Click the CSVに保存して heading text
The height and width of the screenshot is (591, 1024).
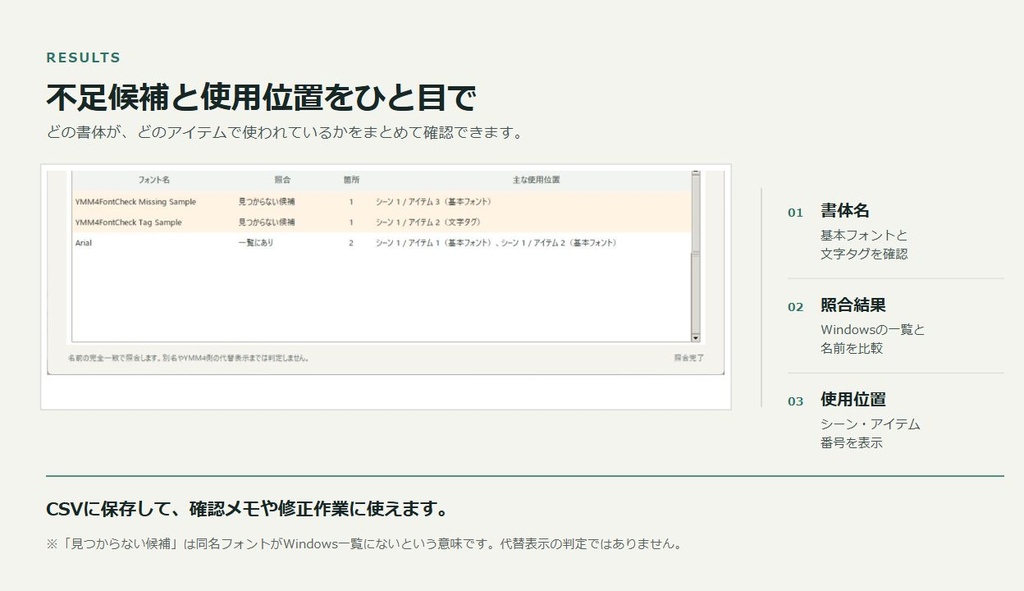click(x=248, y=509)
